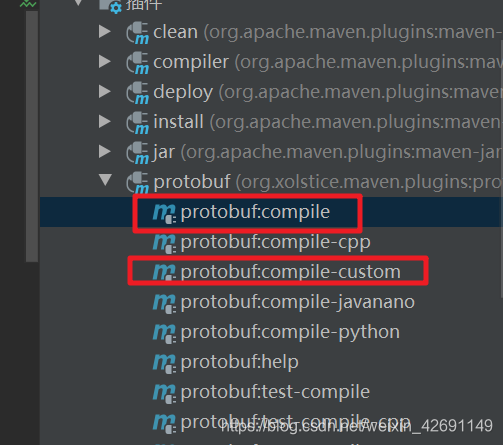503x445 pixels.
Task: Expand the compiler plugin node
Action: pos(105,61)
